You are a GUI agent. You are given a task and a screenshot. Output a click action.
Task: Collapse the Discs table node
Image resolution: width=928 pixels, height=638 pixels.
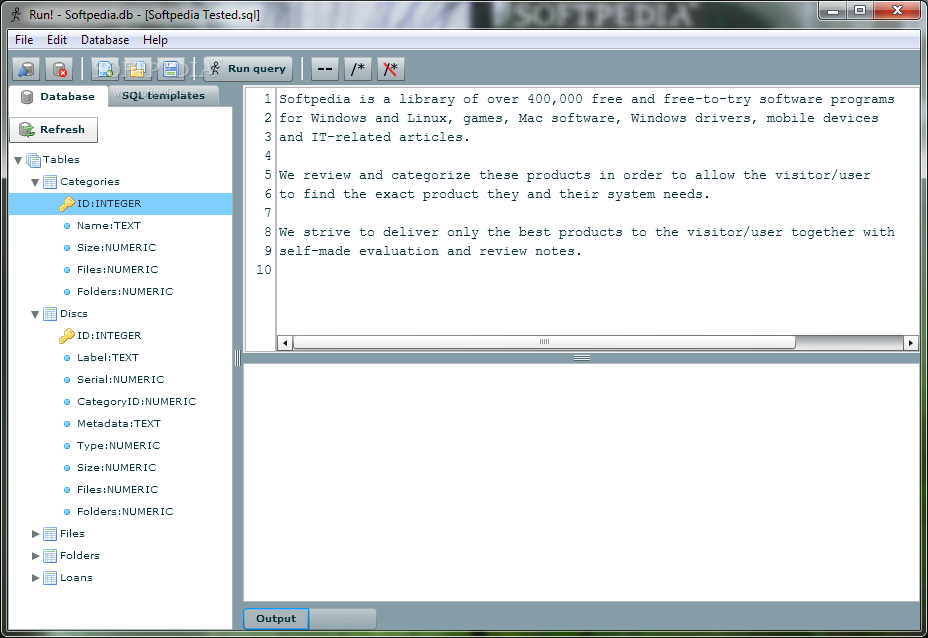pos(36,314)
